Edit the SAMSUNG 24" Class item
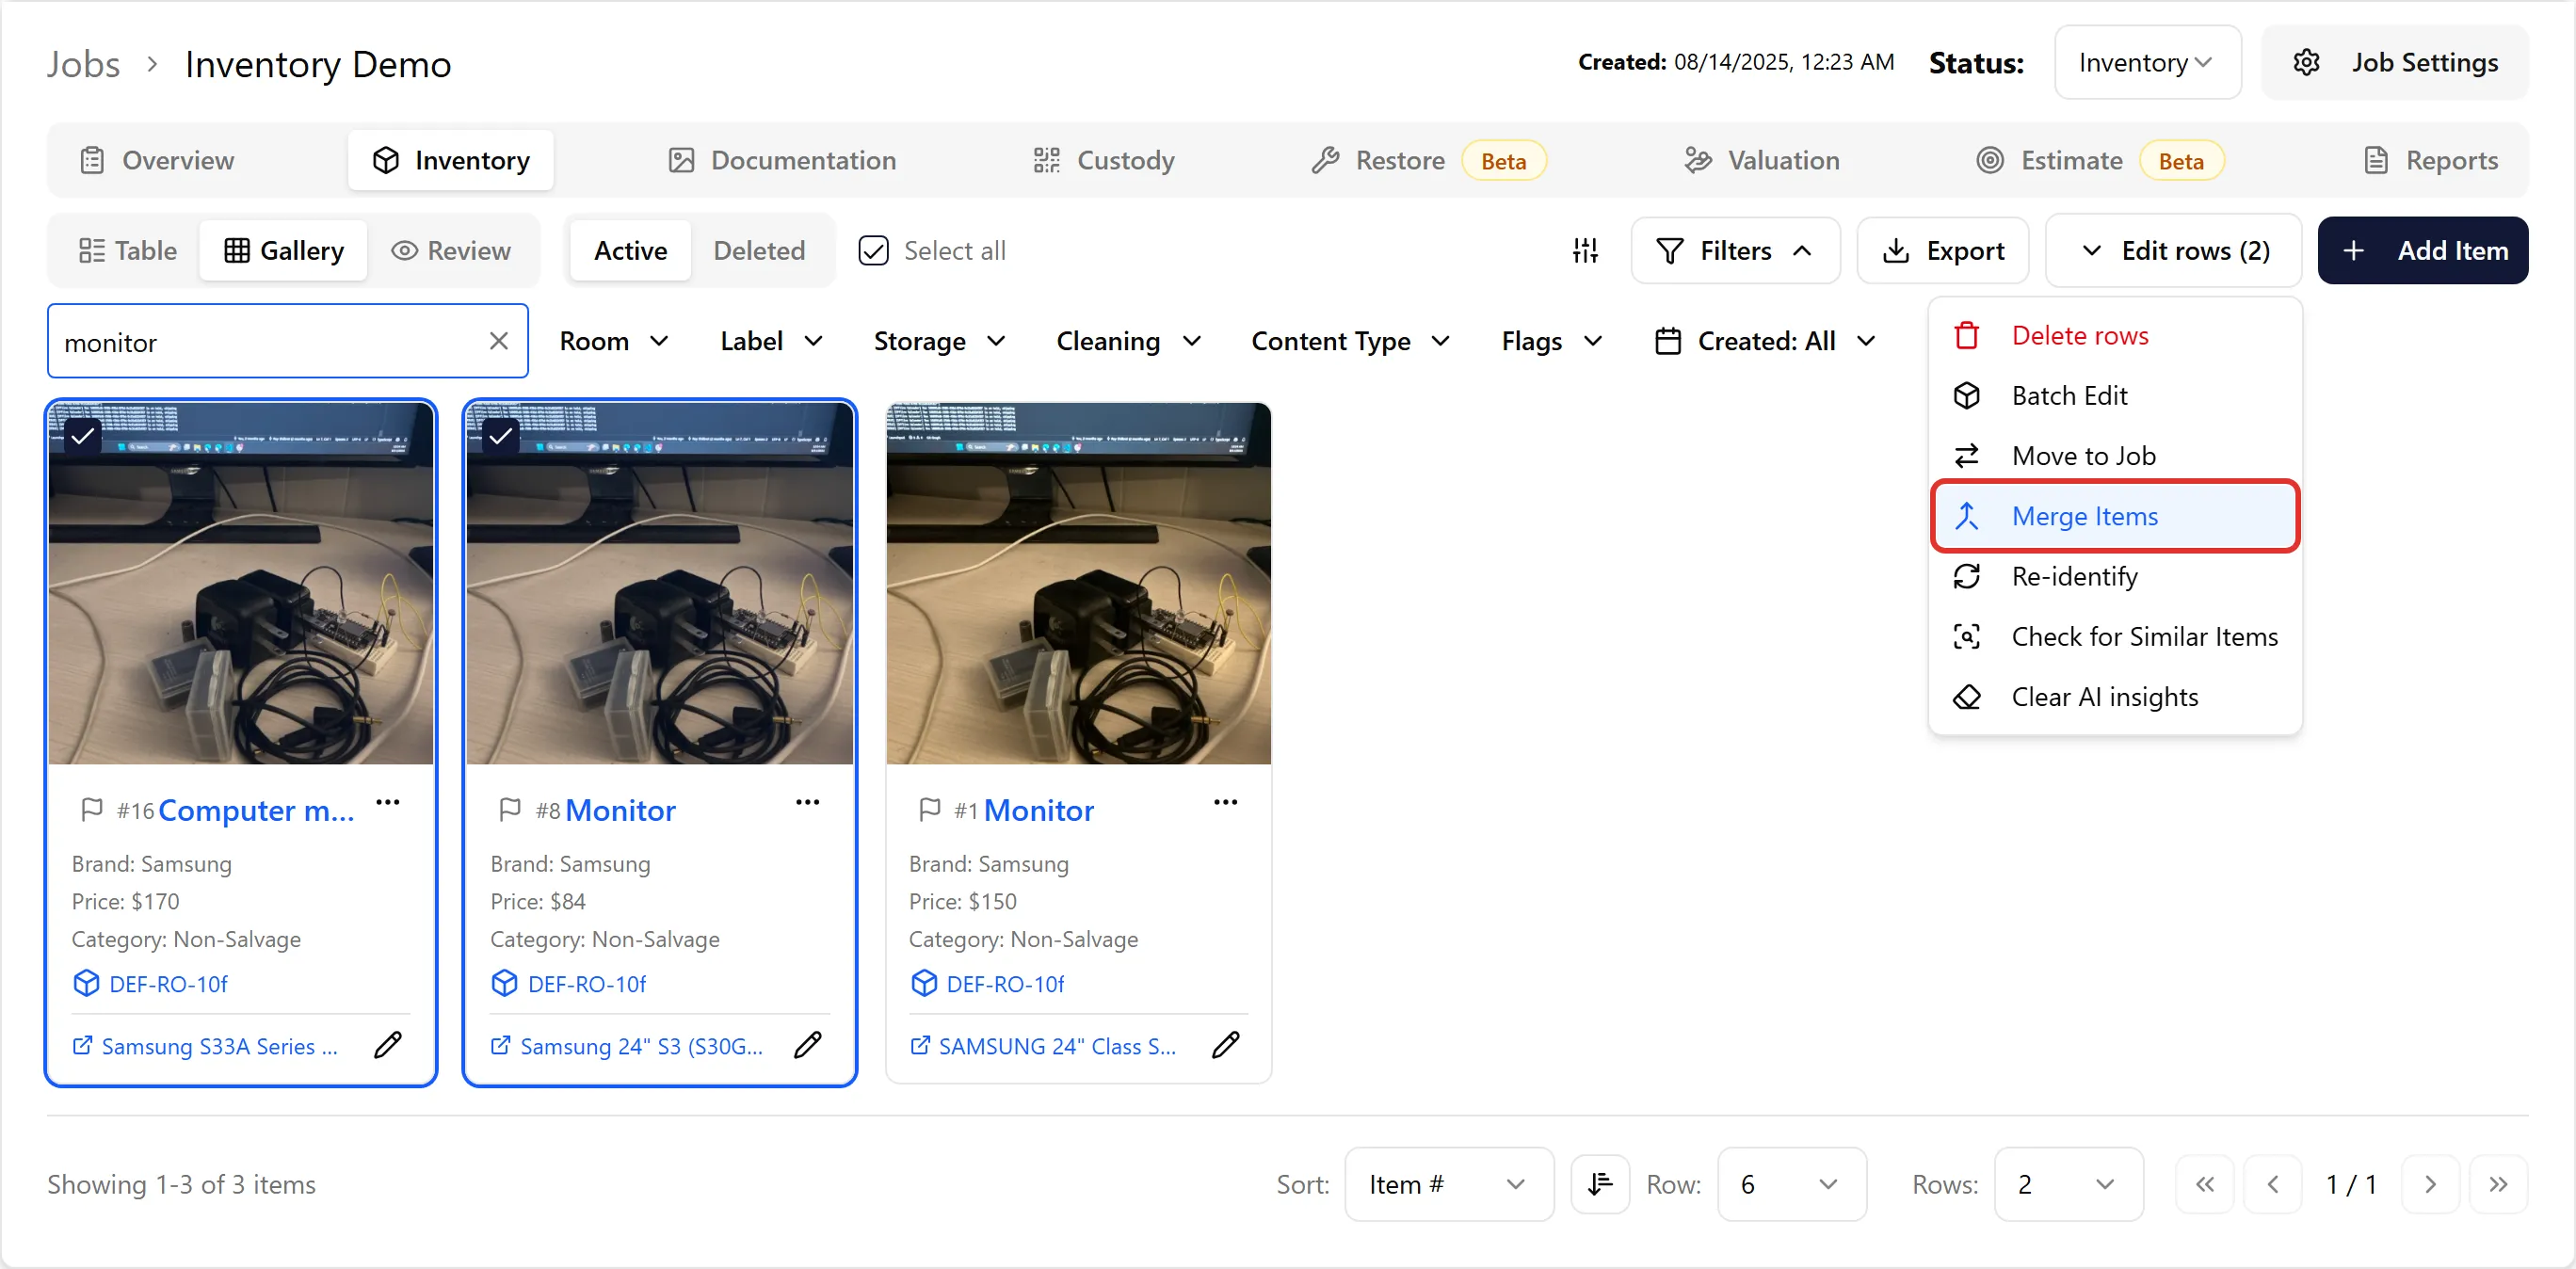Image resolution: width=2576 pixels, height=1269 pixels. 1225,1045
